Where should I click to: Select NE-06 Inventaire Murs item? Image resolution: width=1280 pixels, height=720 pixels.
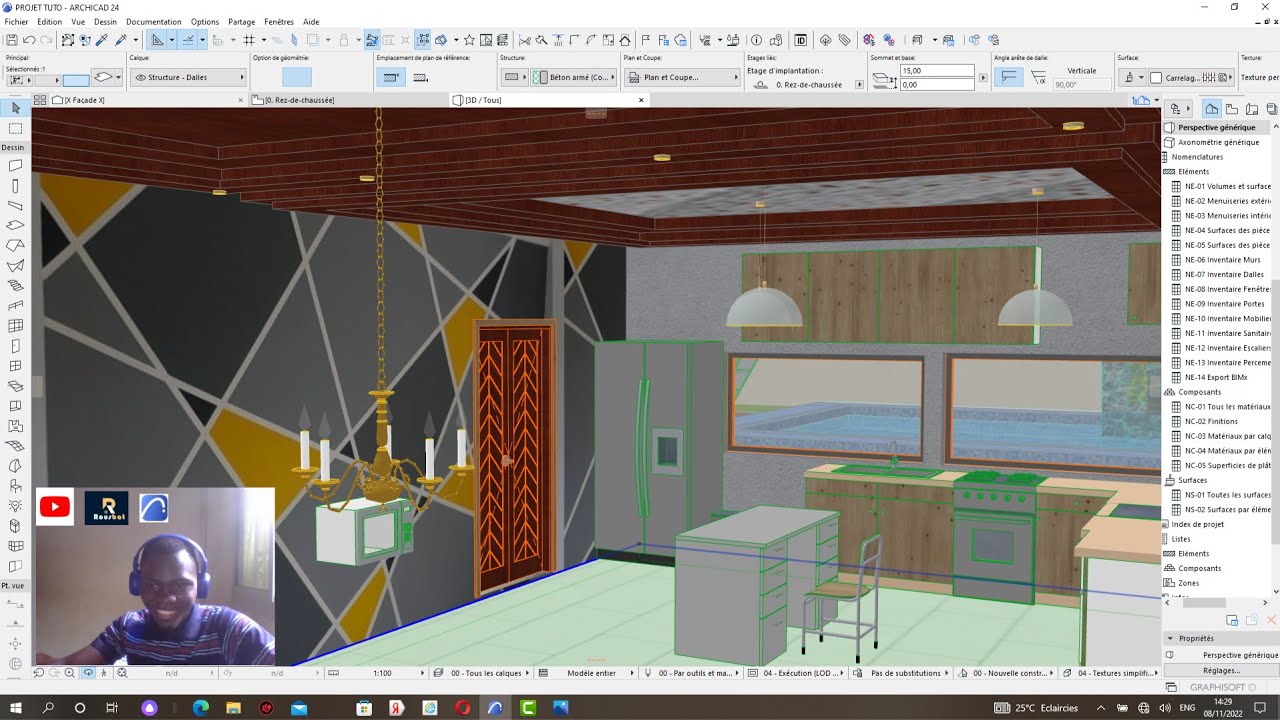point(1222,260)
